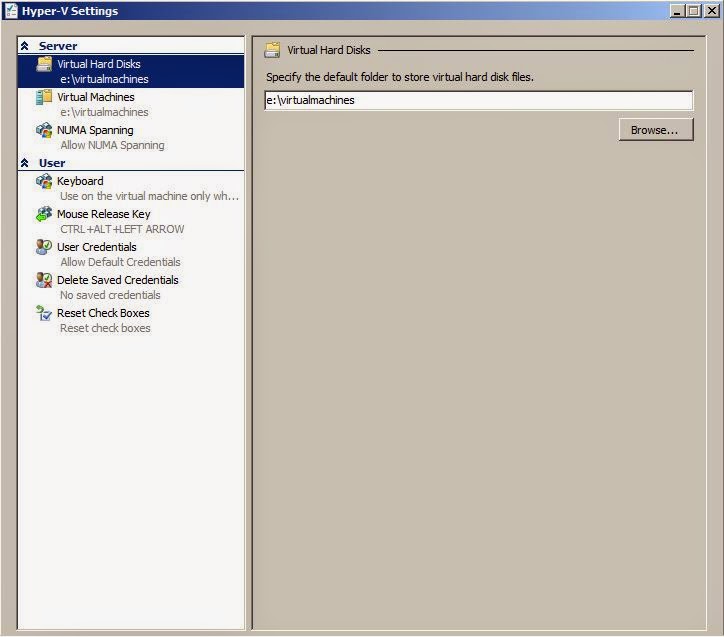724x637 pixels.
Task: Collapse the User section
Action: click(25, 163)
